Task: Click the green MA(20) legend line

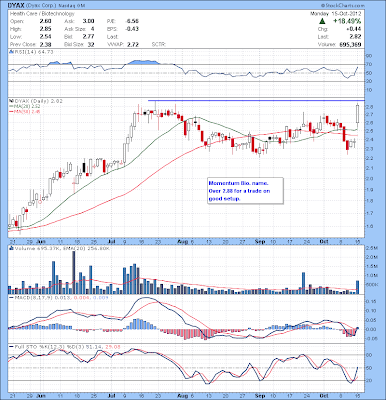Action: [11, 106]
